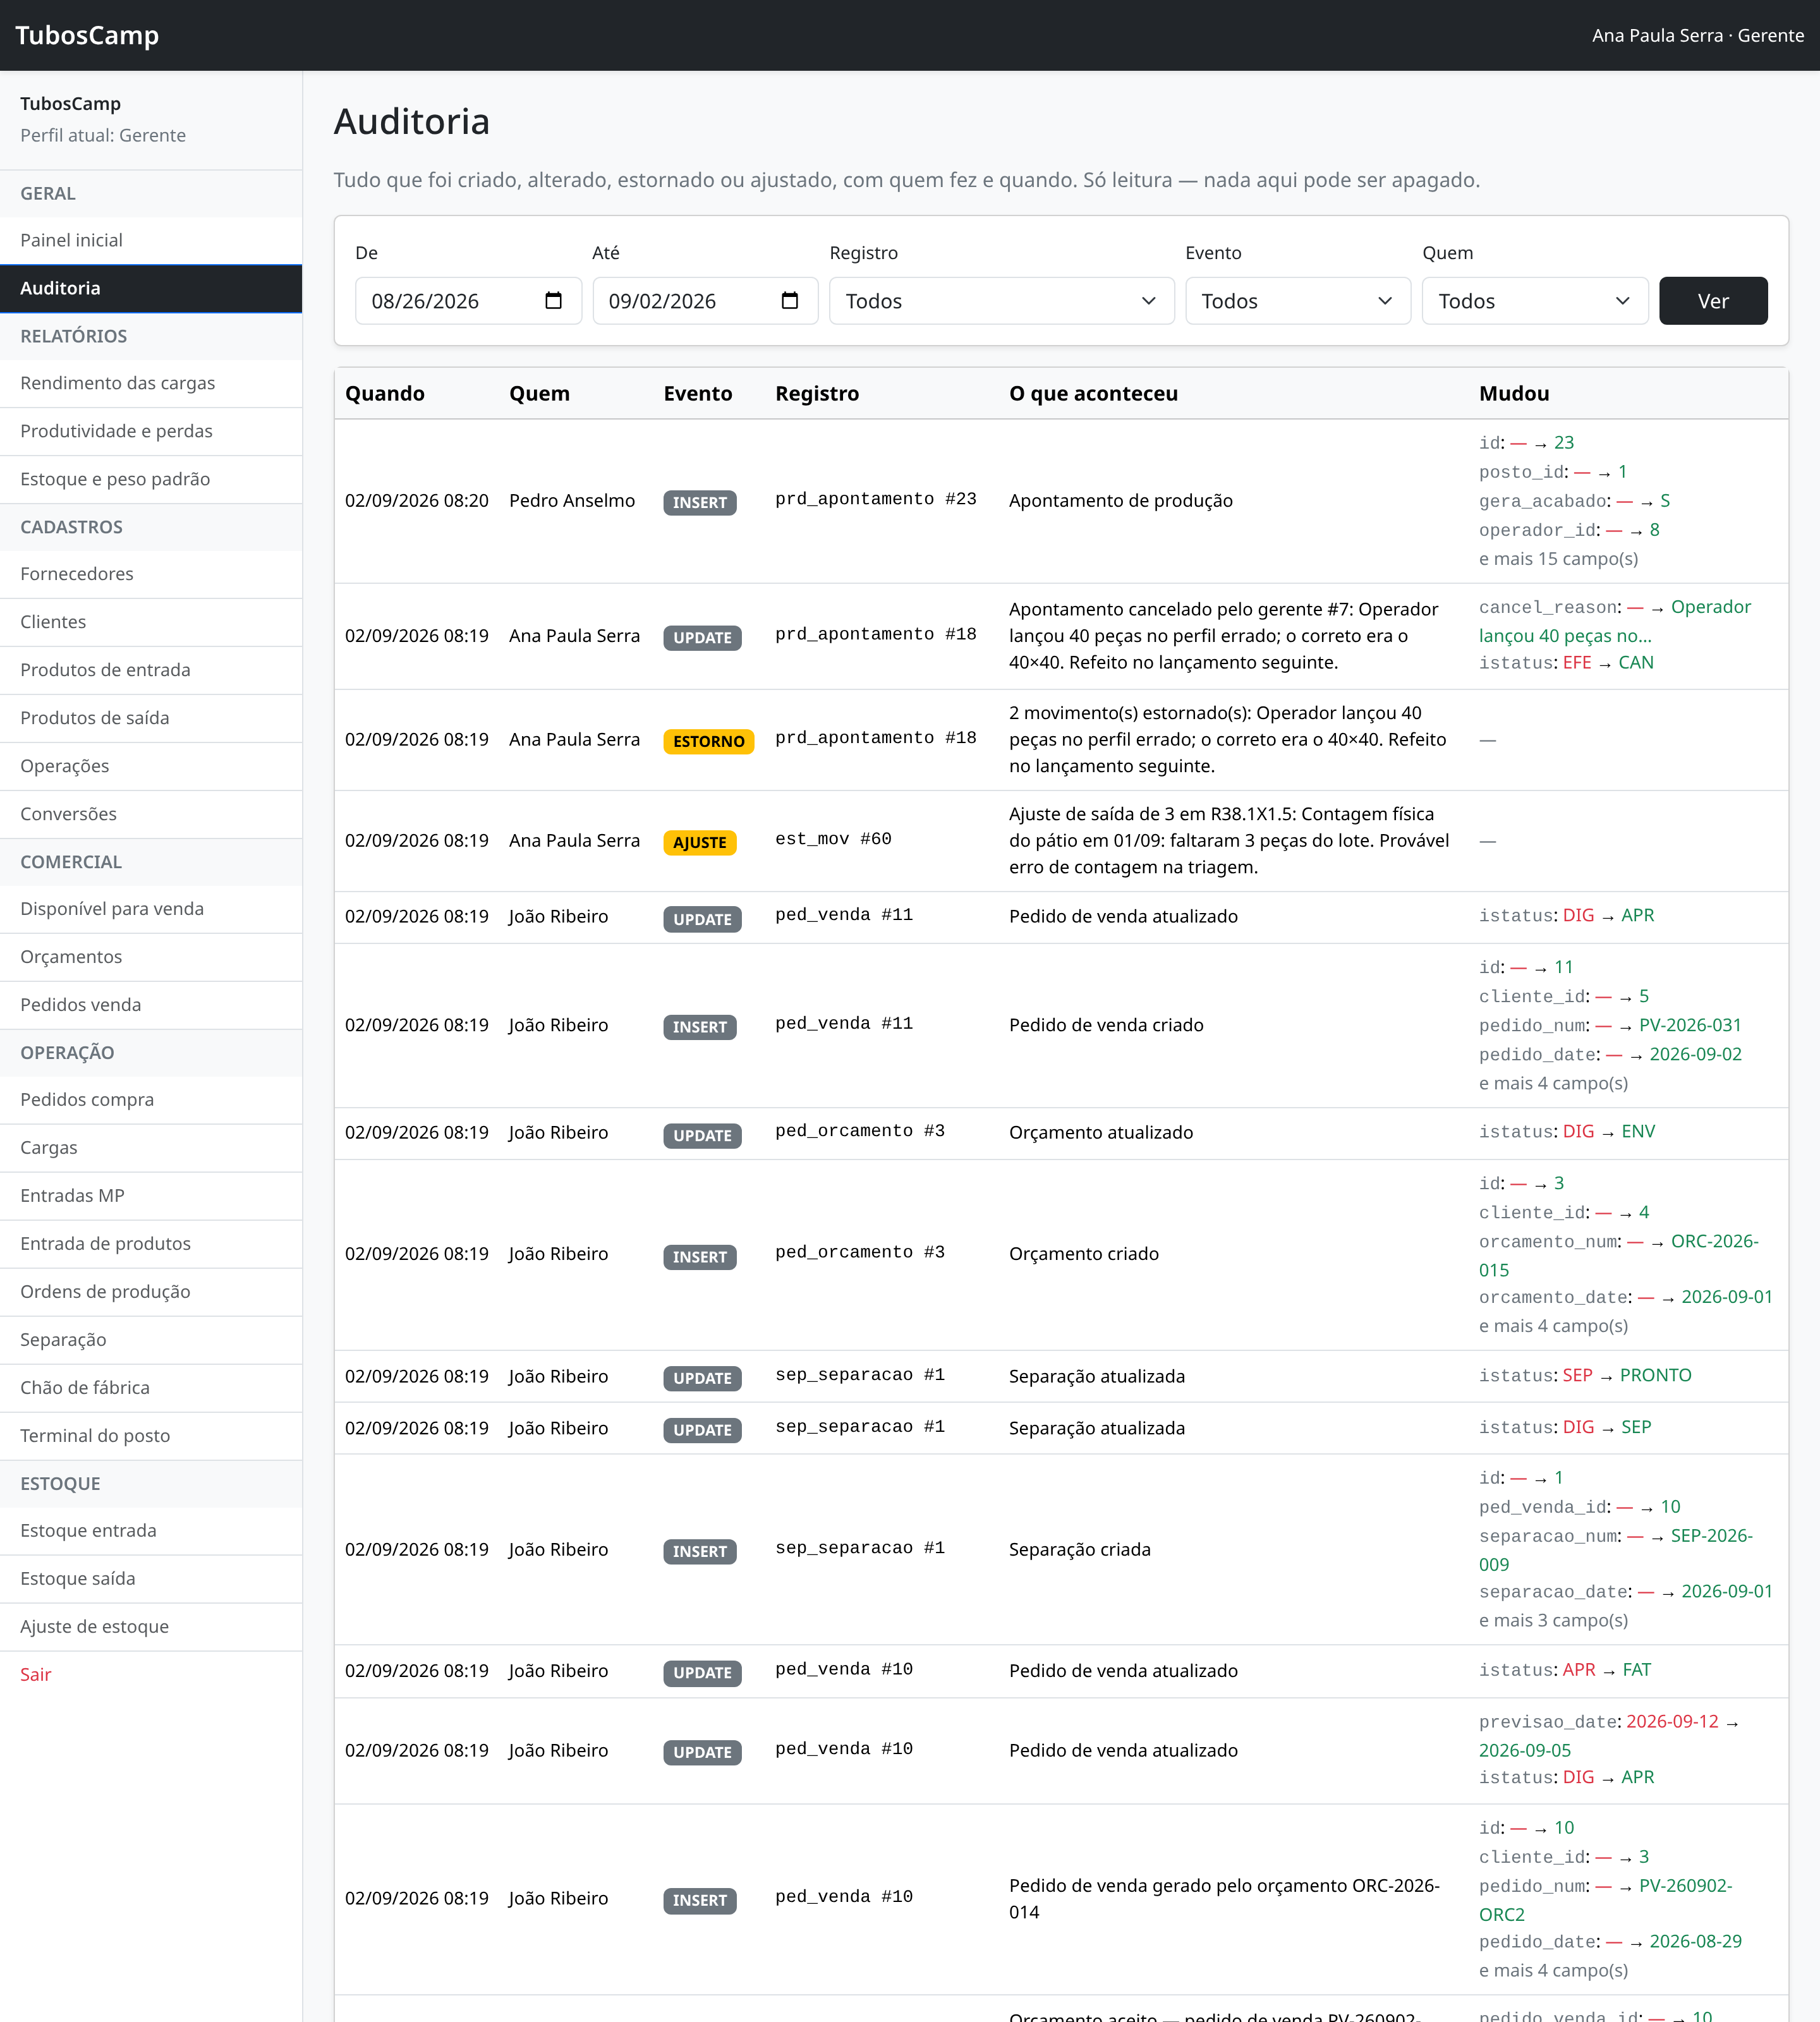
Task: Click the Mudou column header
Action: click(1514, 394)
